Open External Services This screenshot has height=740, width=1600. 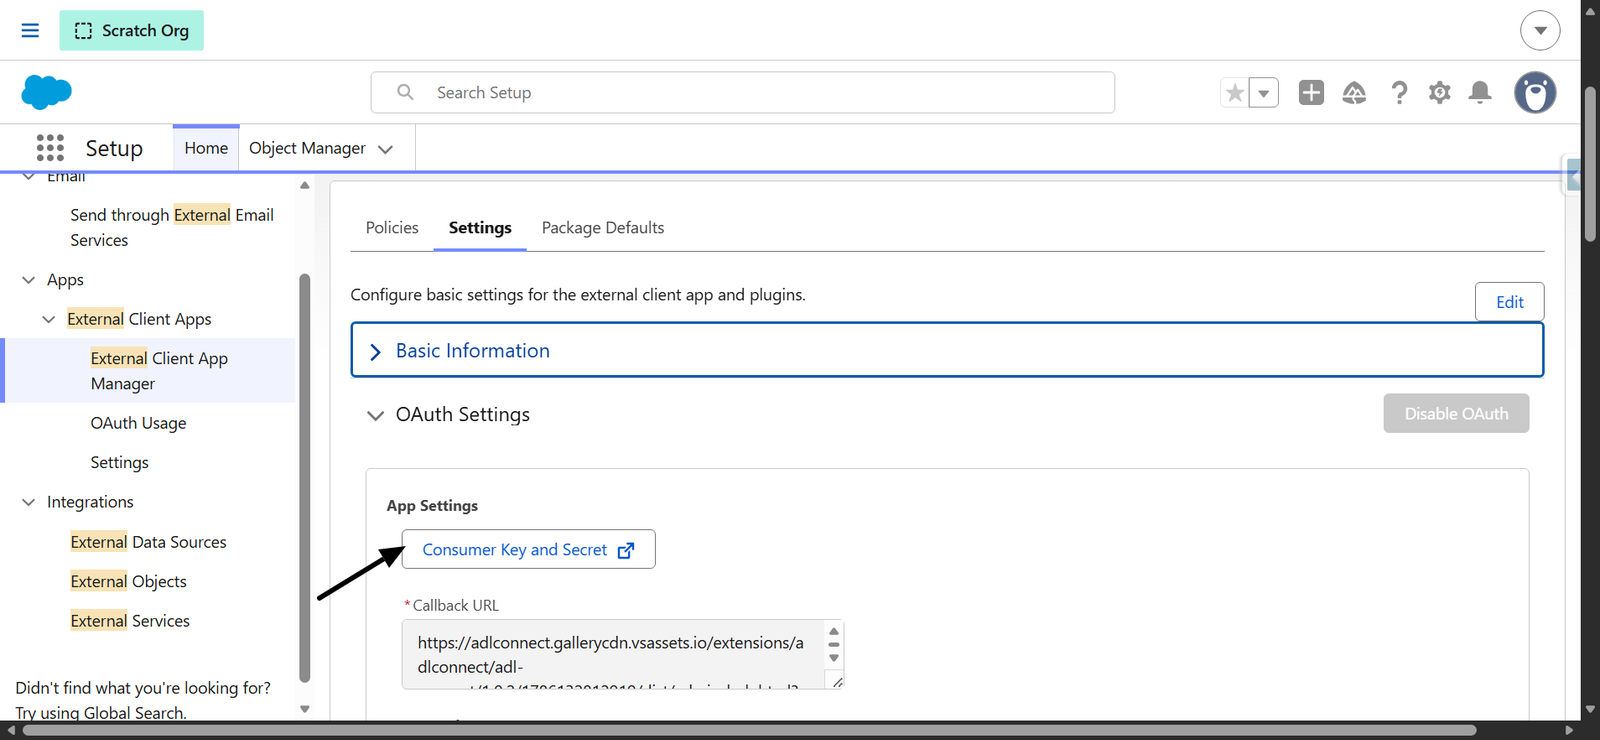tap(130, 621)
